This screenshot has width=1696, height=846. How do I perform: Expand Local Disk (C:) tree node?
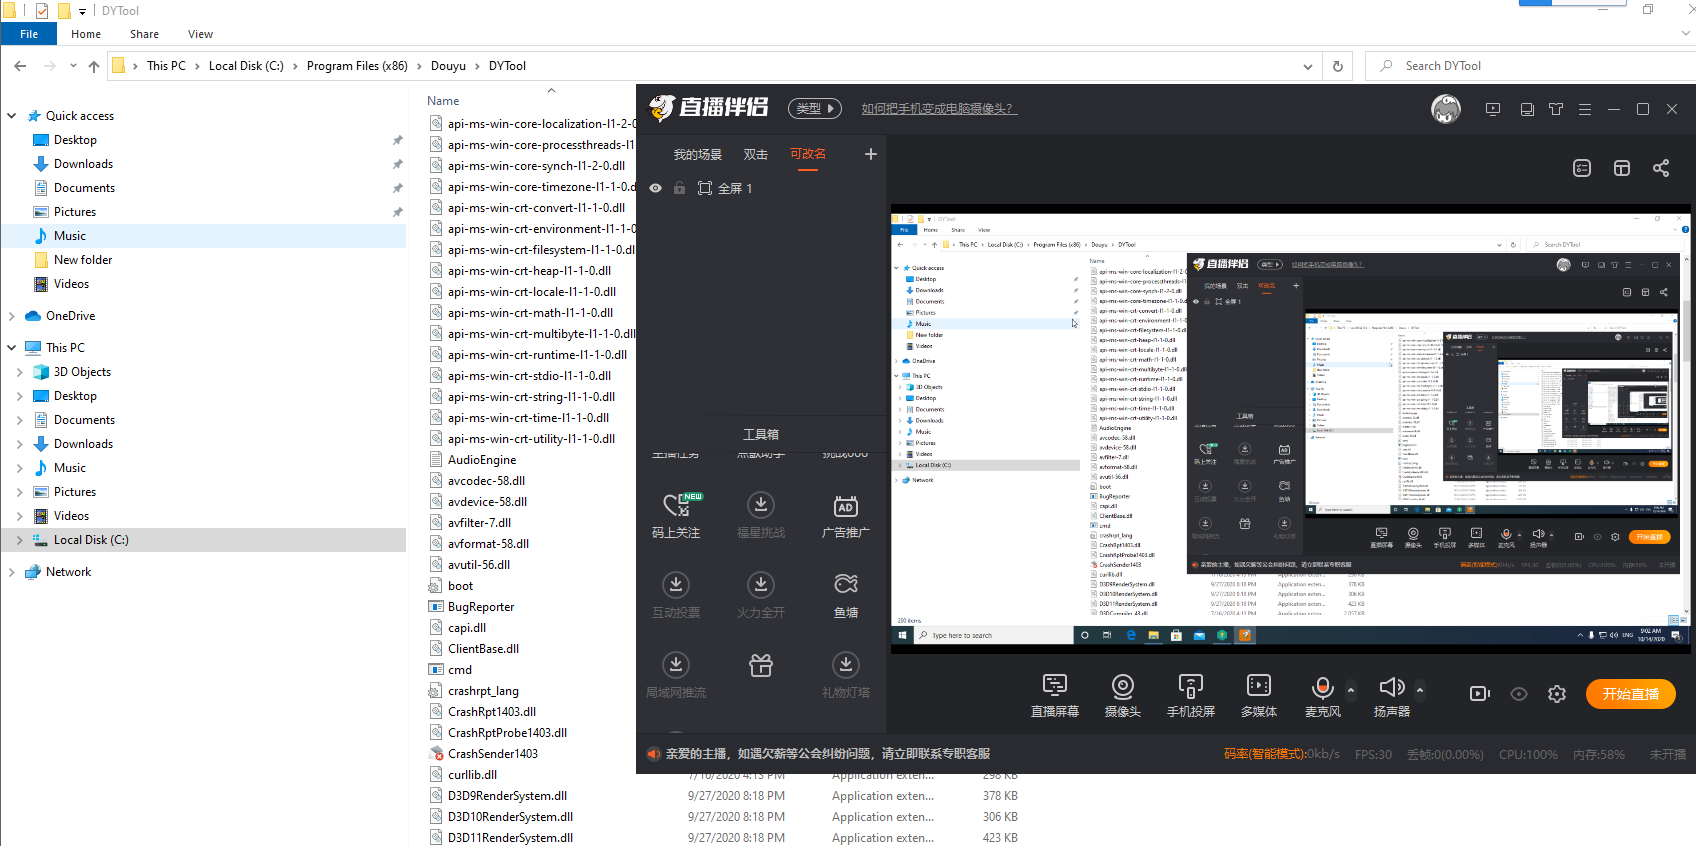(20, 540)
